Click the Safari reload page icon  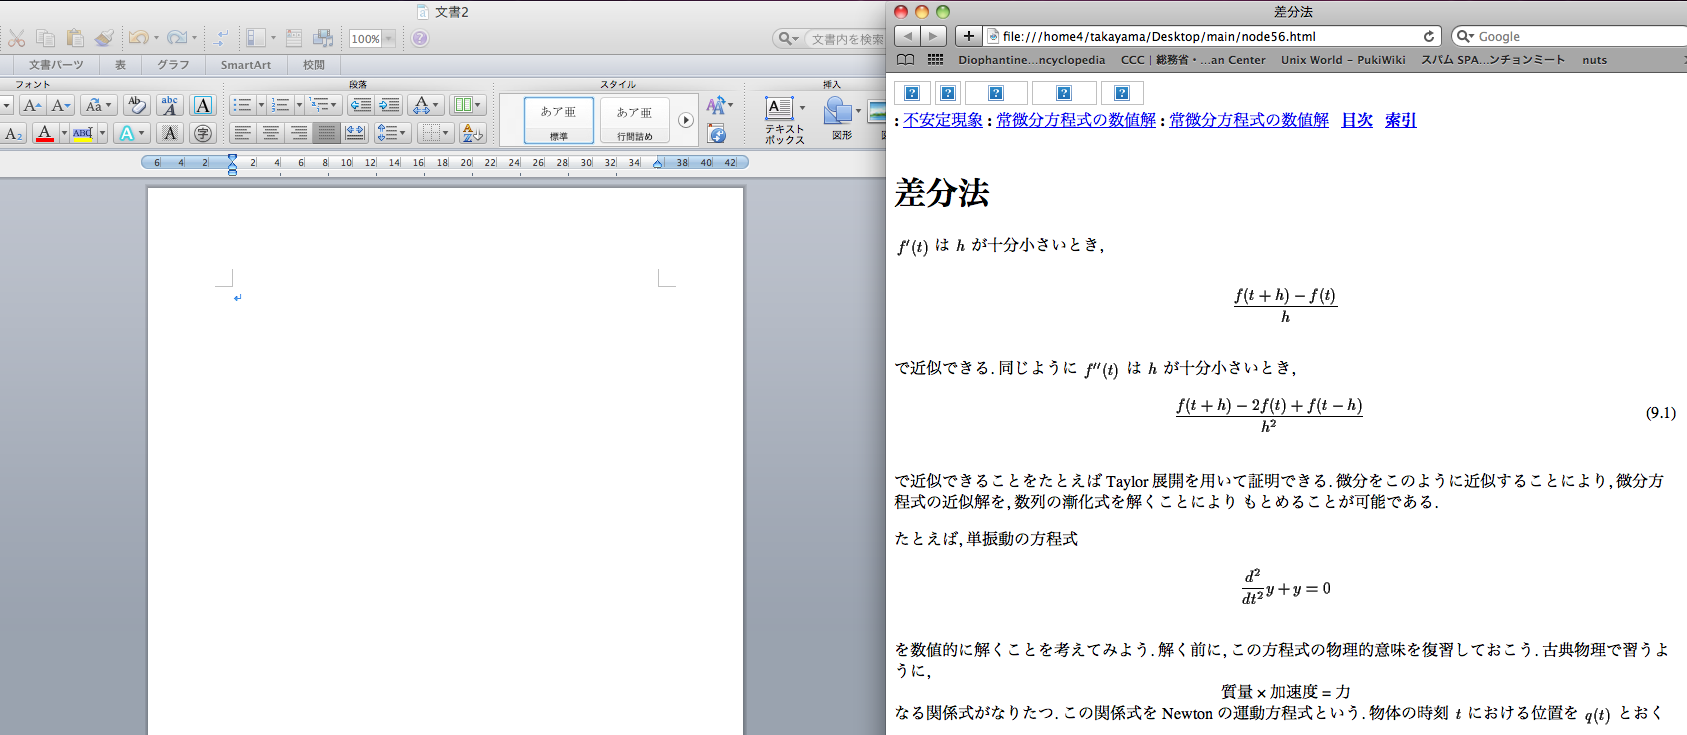pyautogui.click(x=1429, y=36)
